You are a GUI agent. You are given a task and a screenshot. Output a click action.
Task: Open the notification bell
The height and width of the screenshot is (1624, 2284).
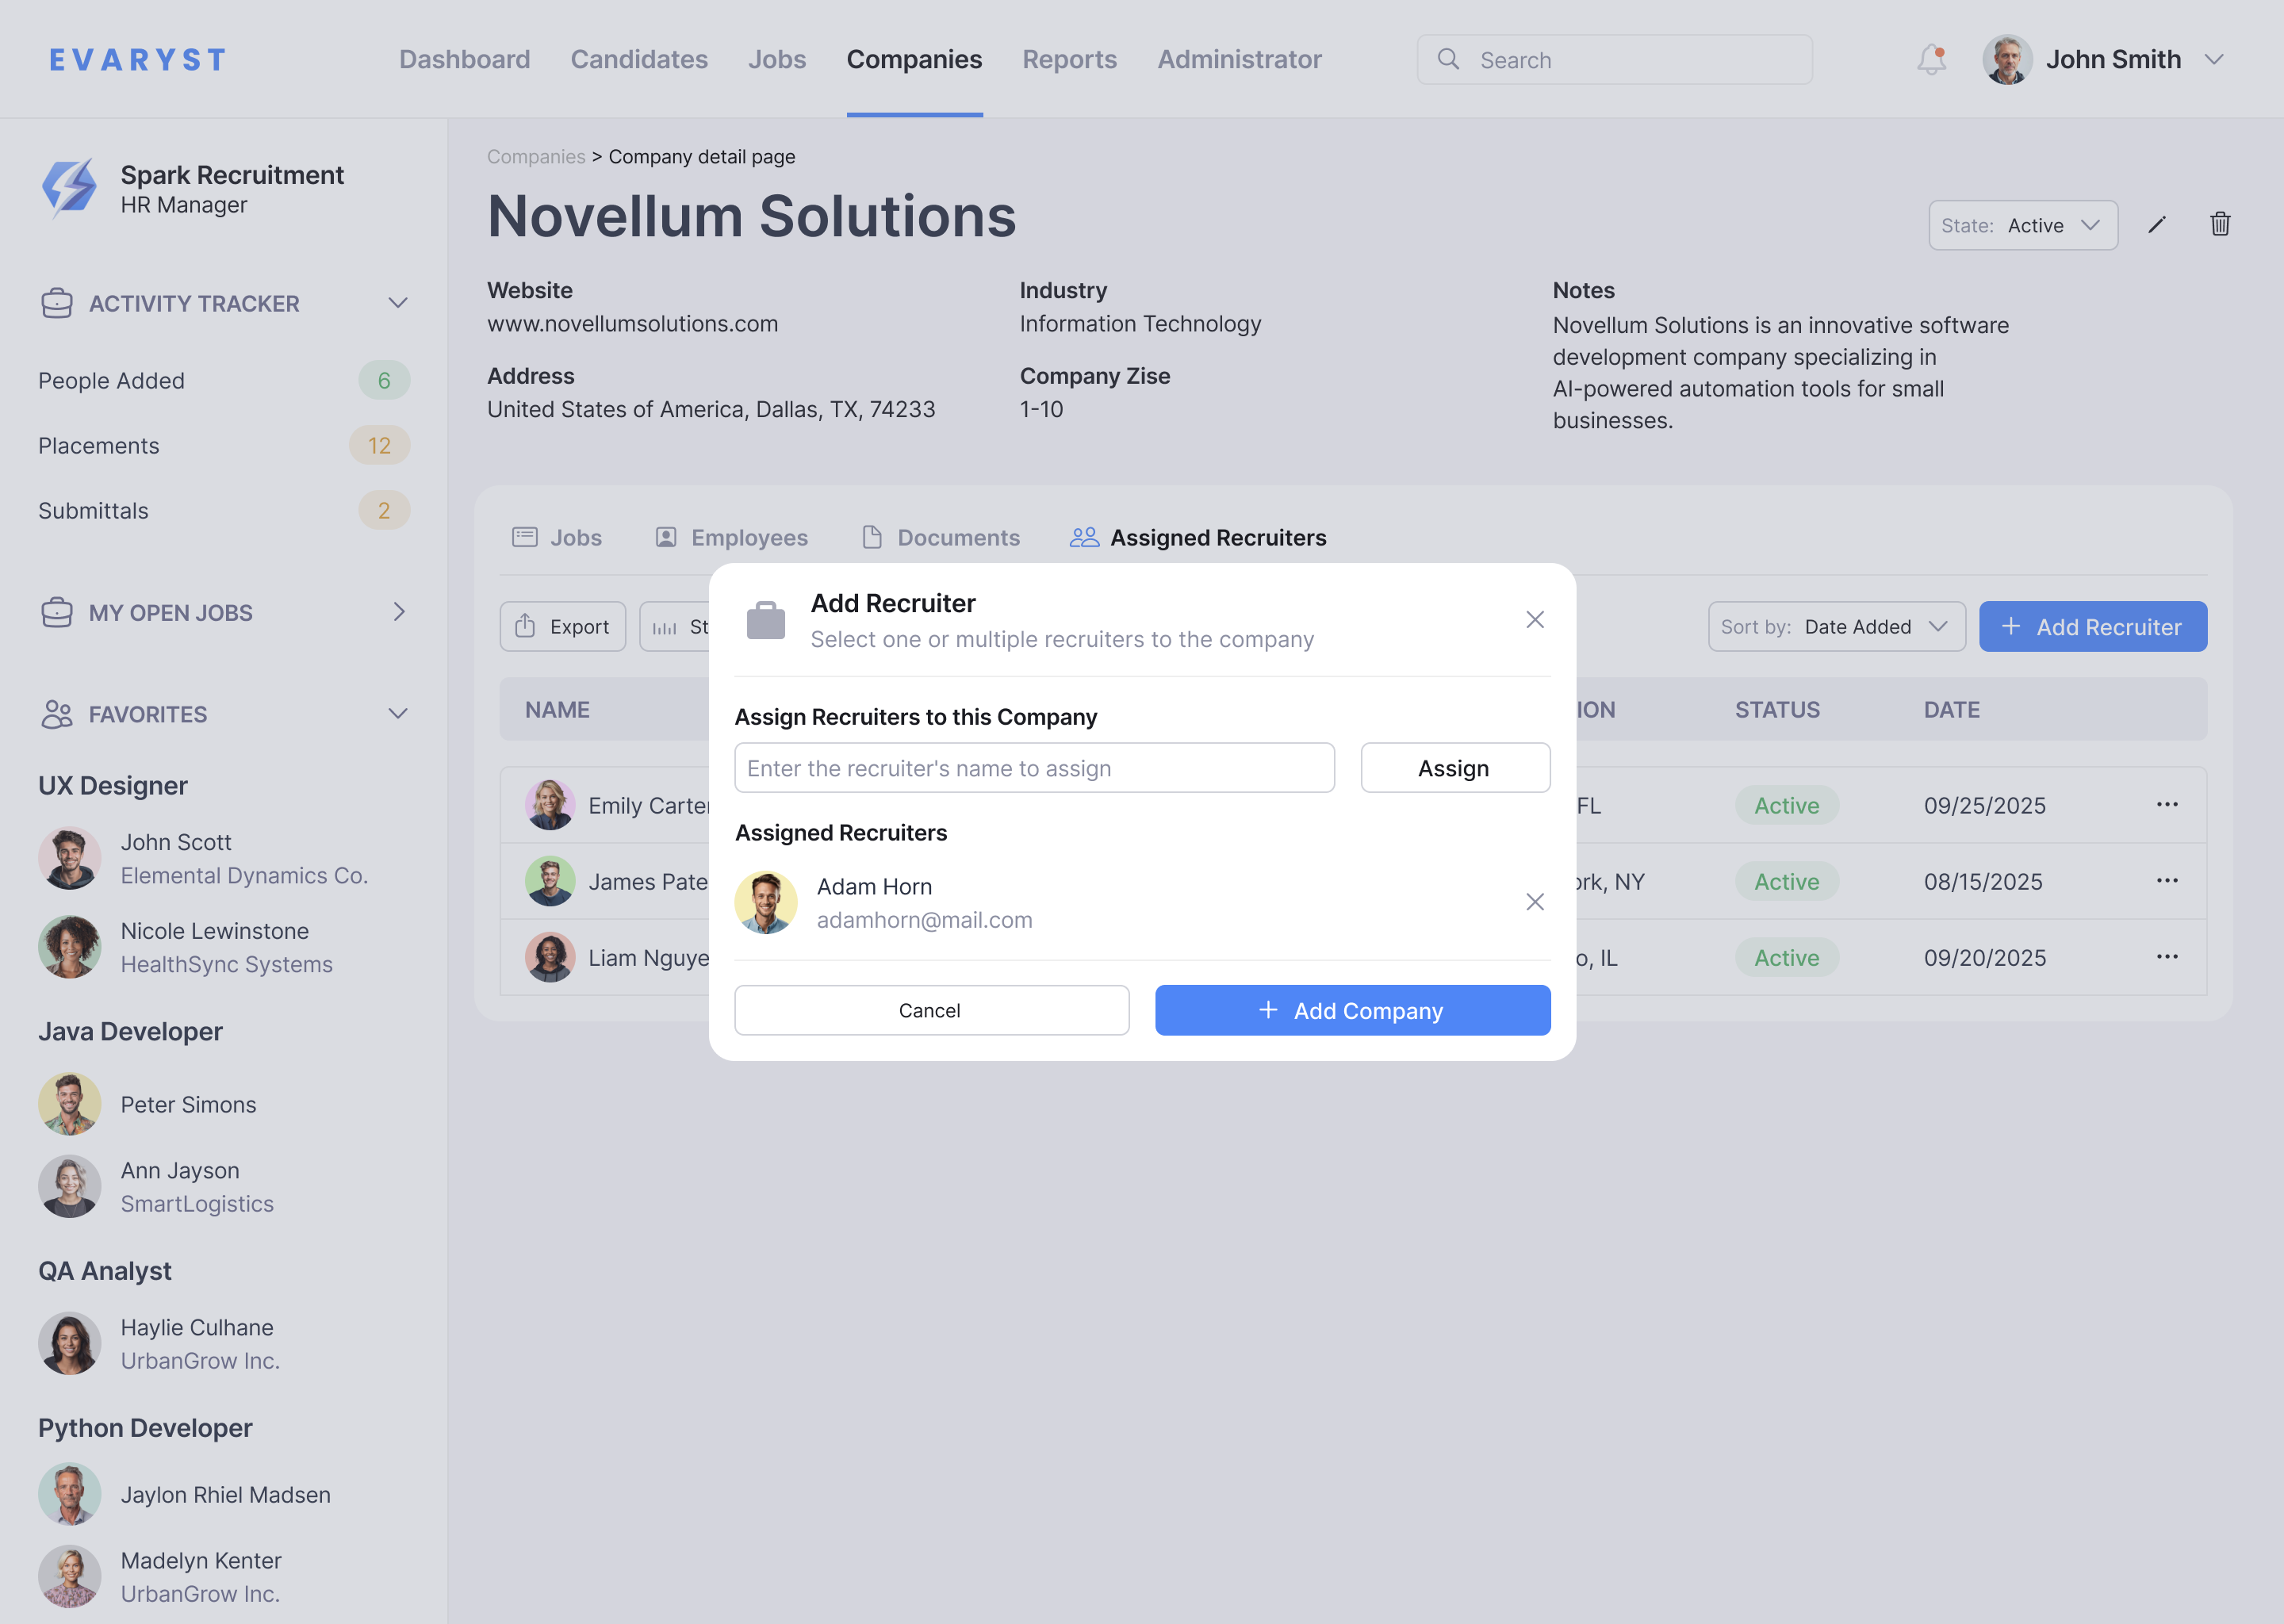click(x=1929, y=59)
